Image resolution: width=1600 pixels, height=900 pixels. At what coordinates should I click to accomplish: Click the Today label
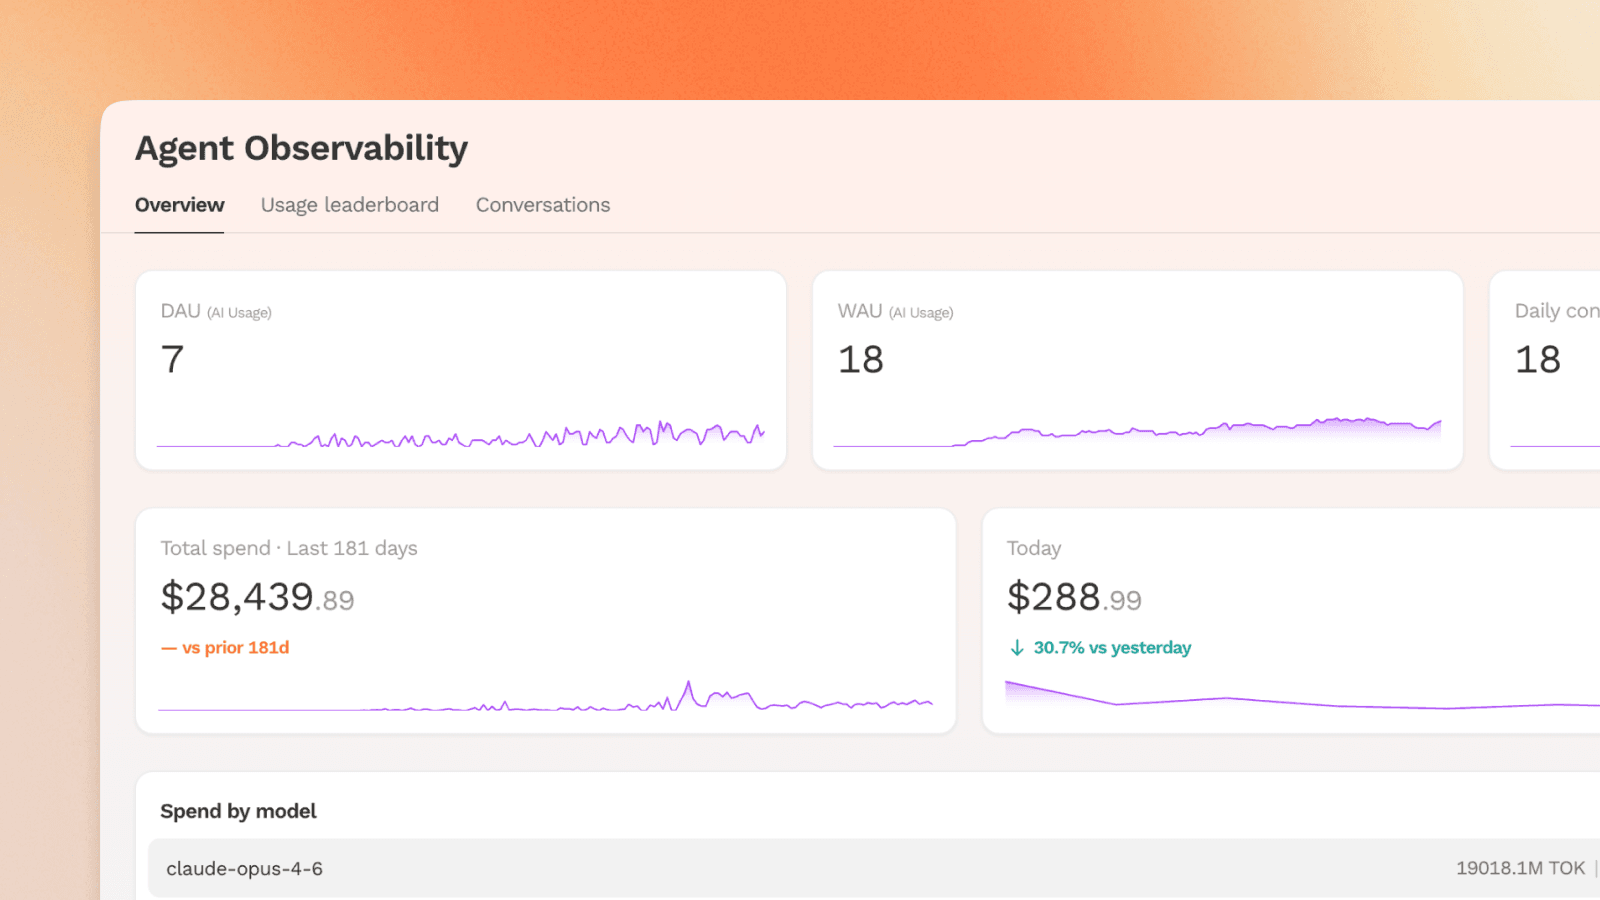tap(1034, 548)
